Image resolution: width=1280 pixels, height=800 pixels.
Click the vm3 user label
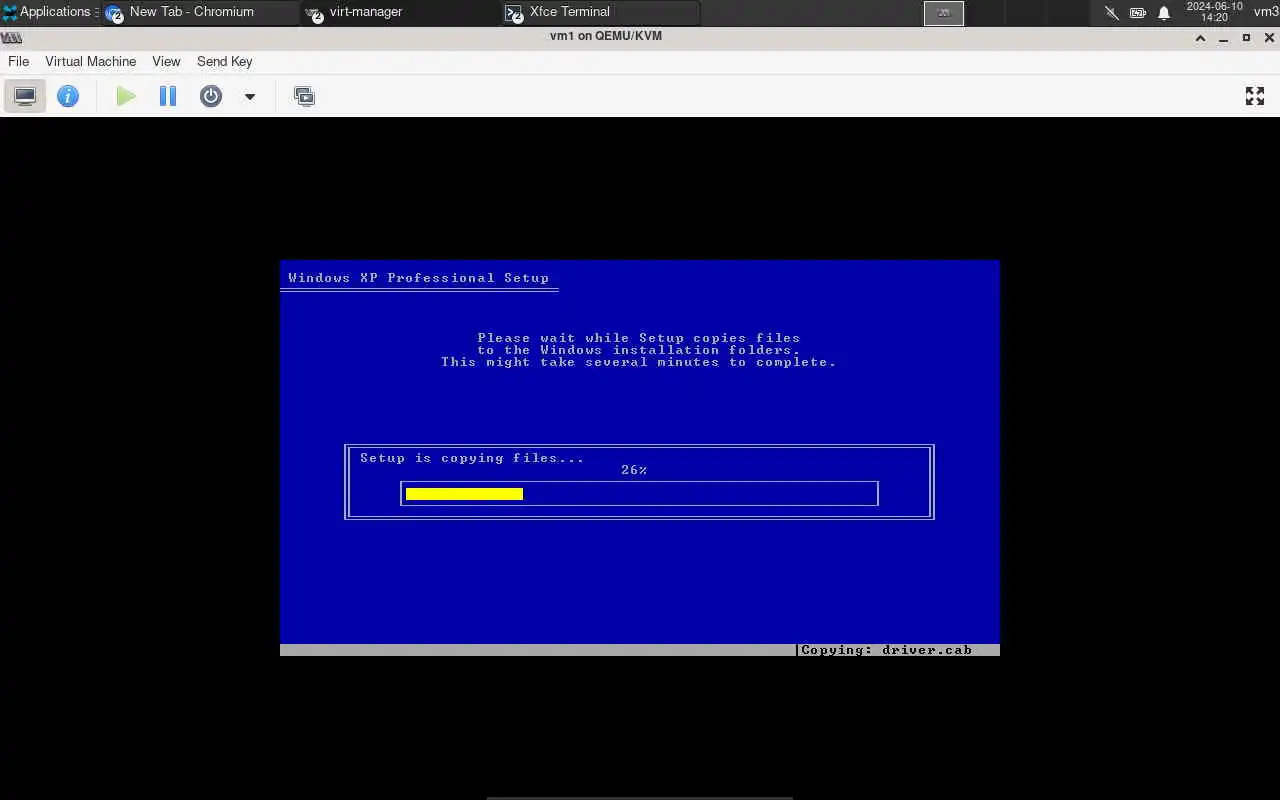pos(1266,12)
